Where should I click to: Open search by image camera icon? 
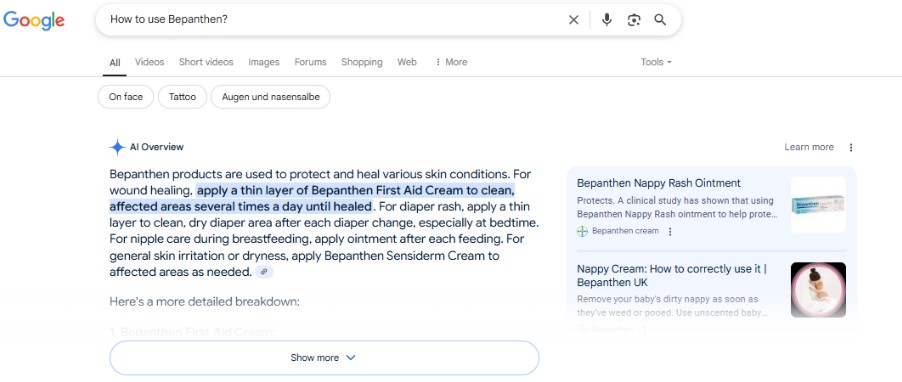tap(633, 20)
